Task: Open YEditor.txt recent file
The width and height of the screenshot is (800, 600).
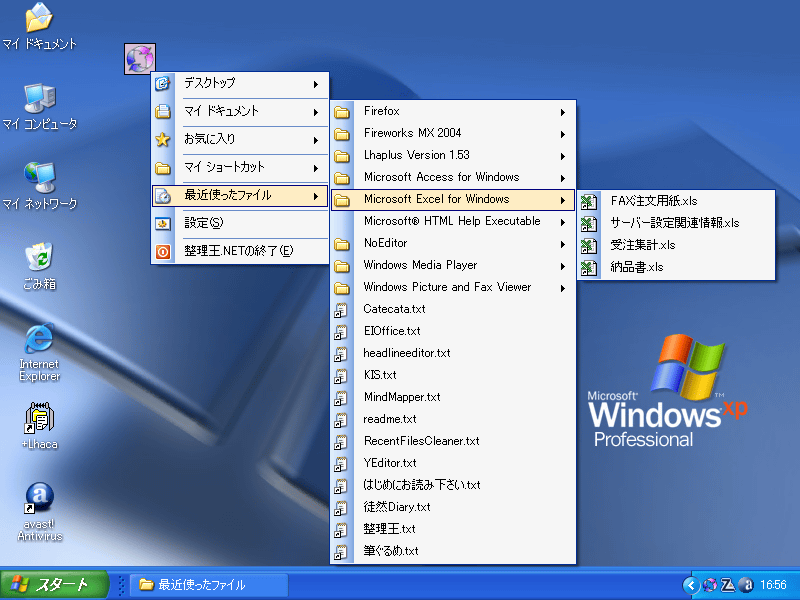Action: pyautogui.click(x=453, y=463)
